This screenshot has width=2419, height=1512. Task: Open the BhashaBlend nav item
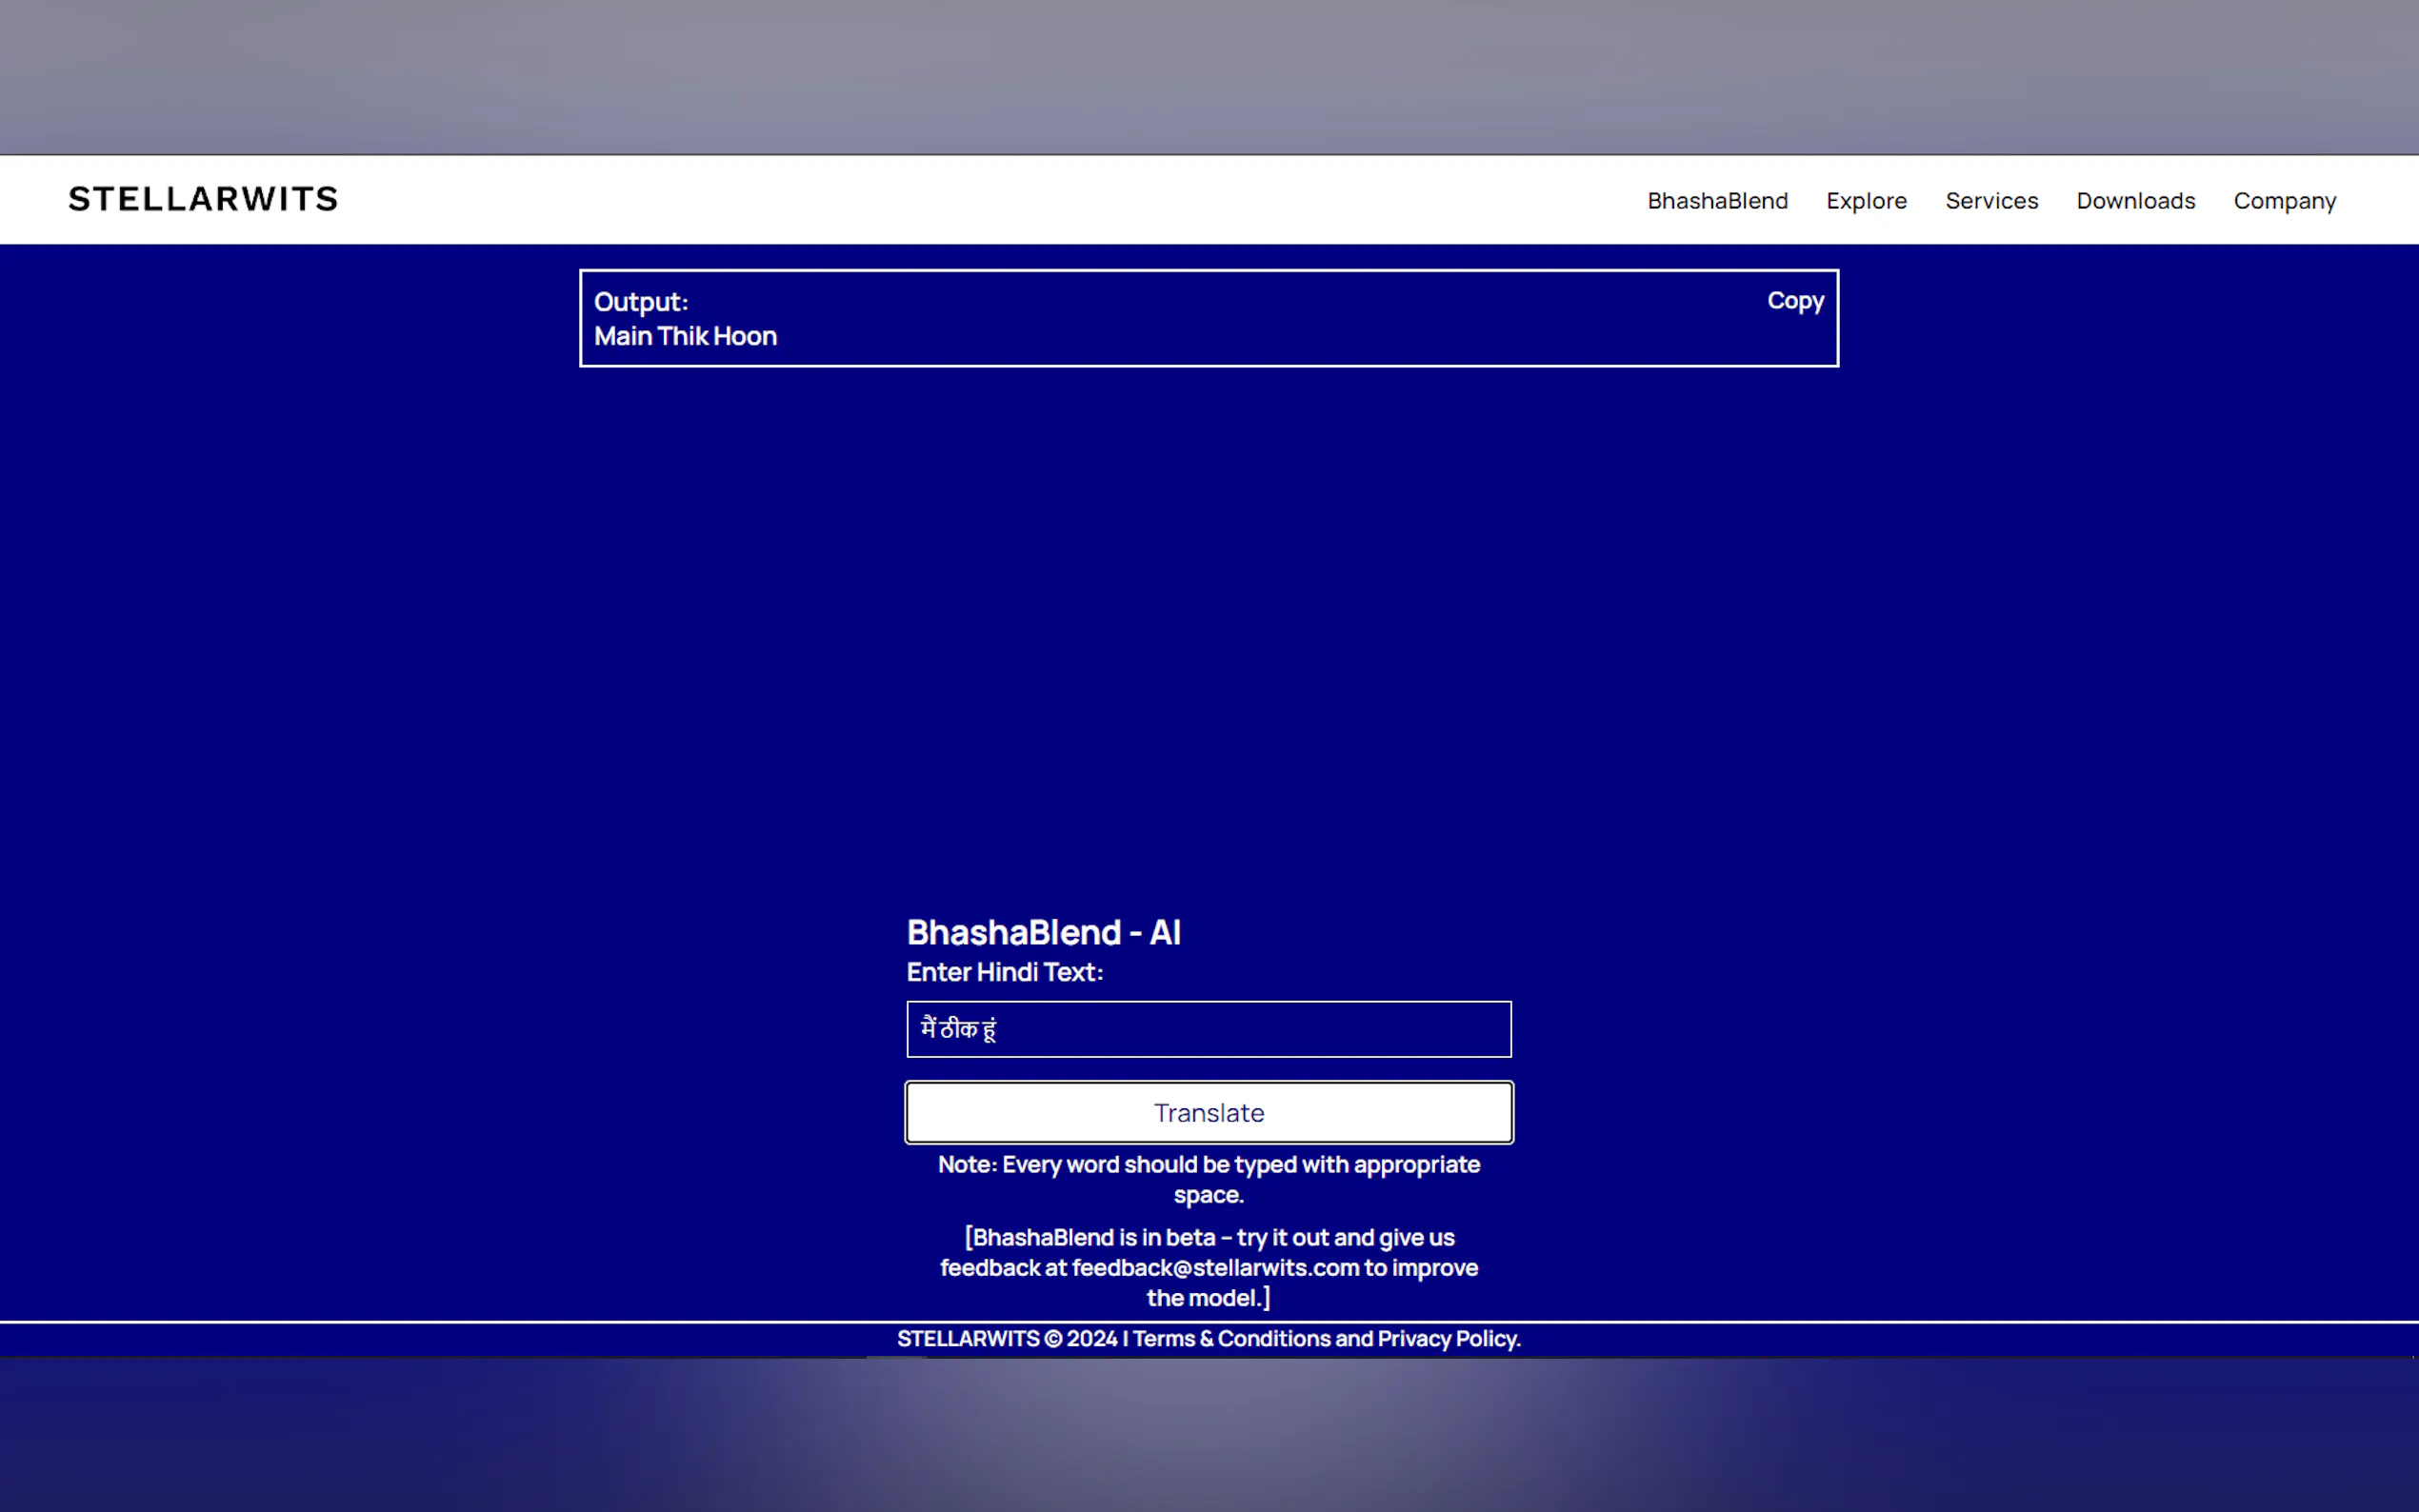(x=1717, y=201)
